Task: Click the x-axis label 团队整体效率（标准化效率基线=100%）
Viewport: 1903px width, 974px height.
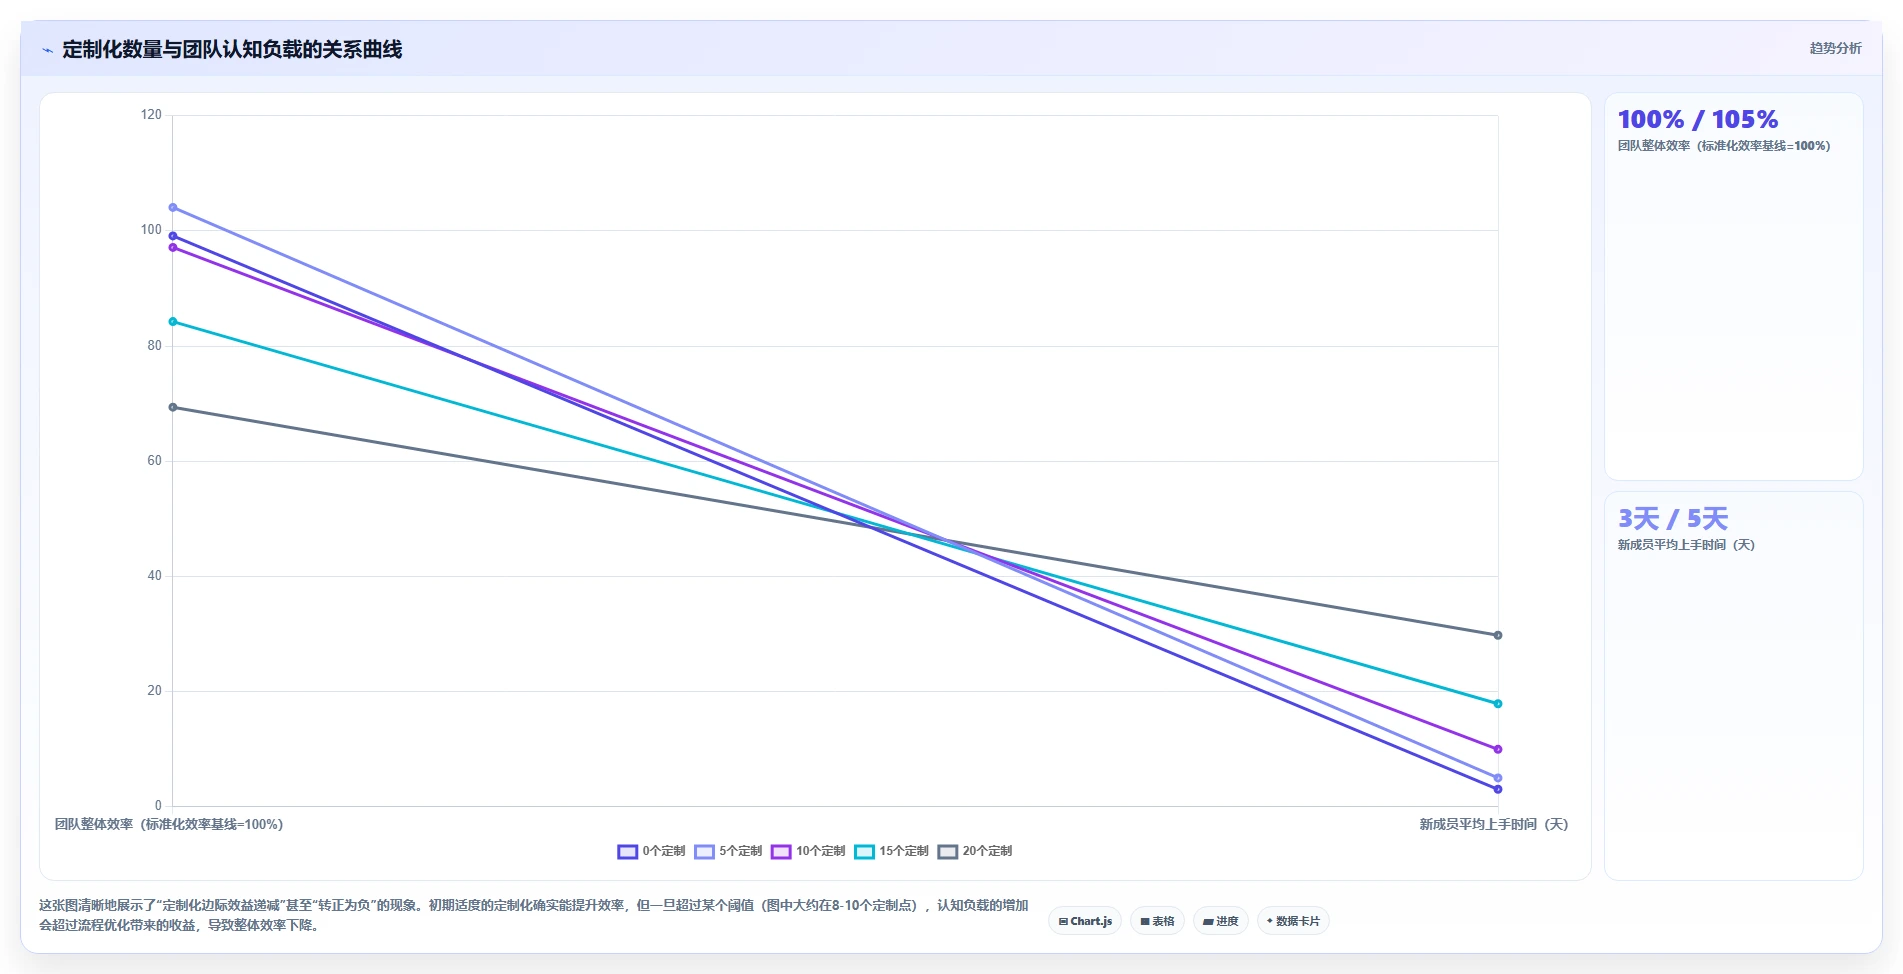Action: pyautogui.click(x=169, y=824)
